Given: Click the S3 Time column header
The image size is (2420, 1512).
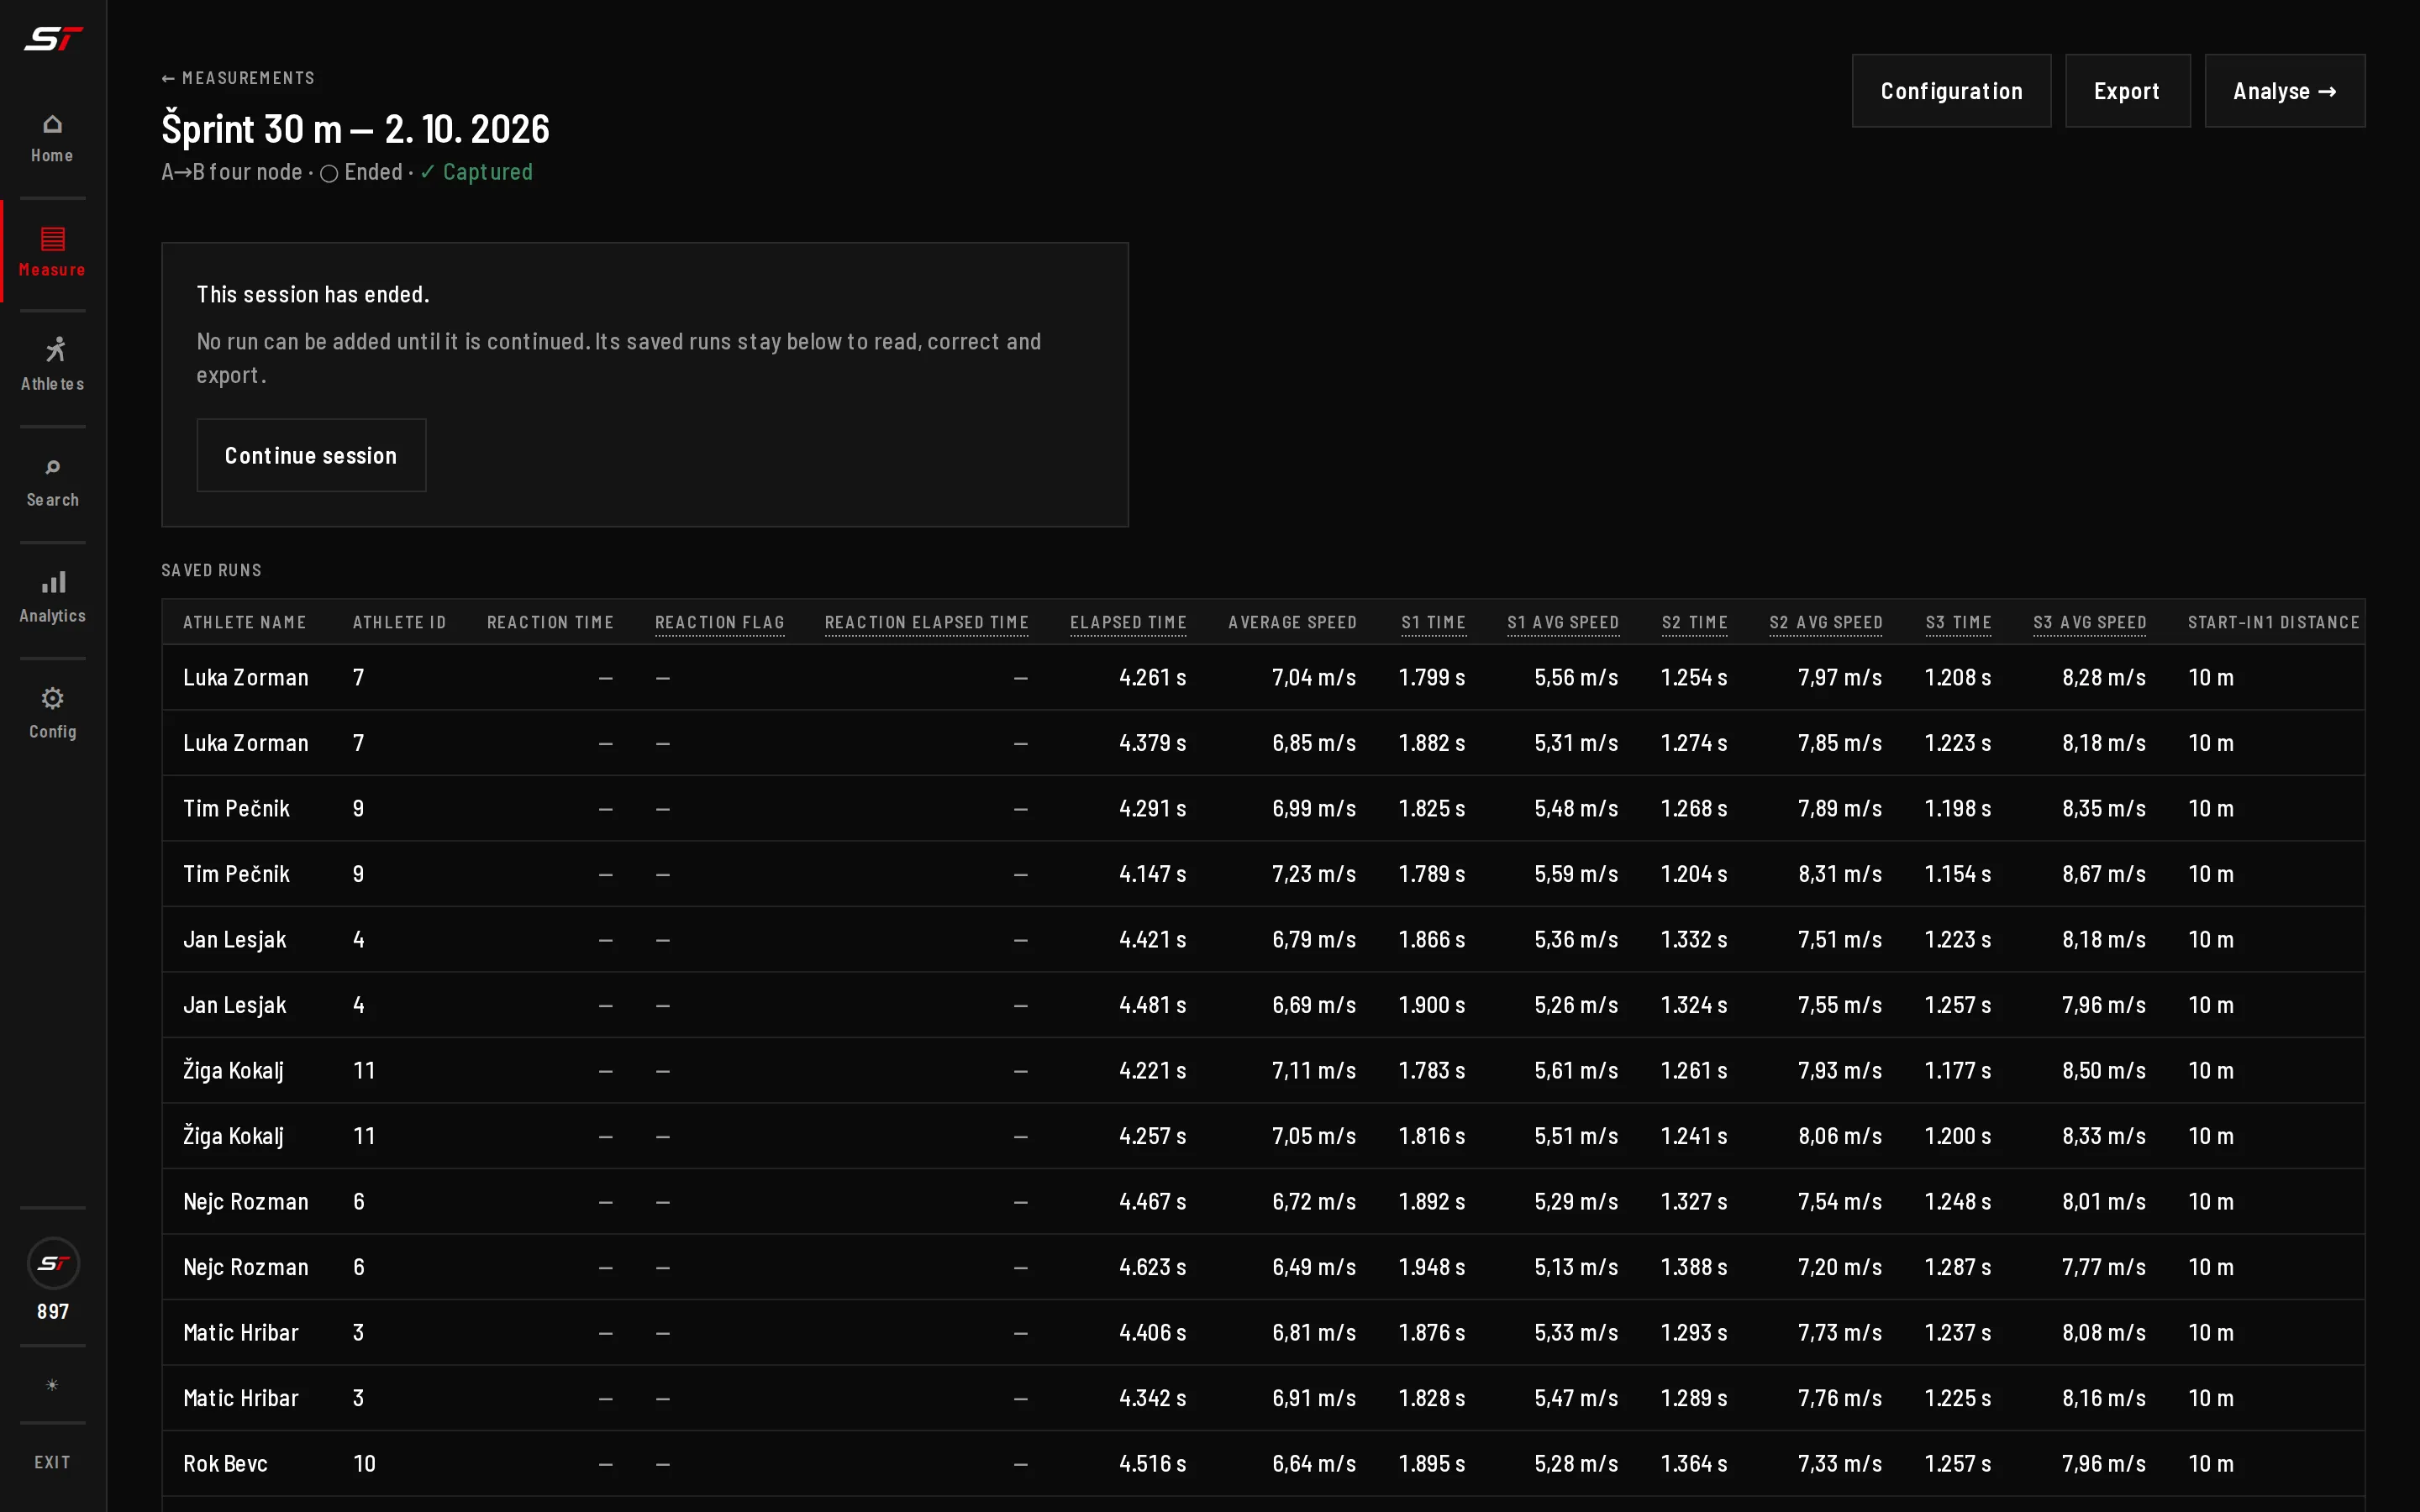Looking at the screenshot, I should click(1958, 622).
